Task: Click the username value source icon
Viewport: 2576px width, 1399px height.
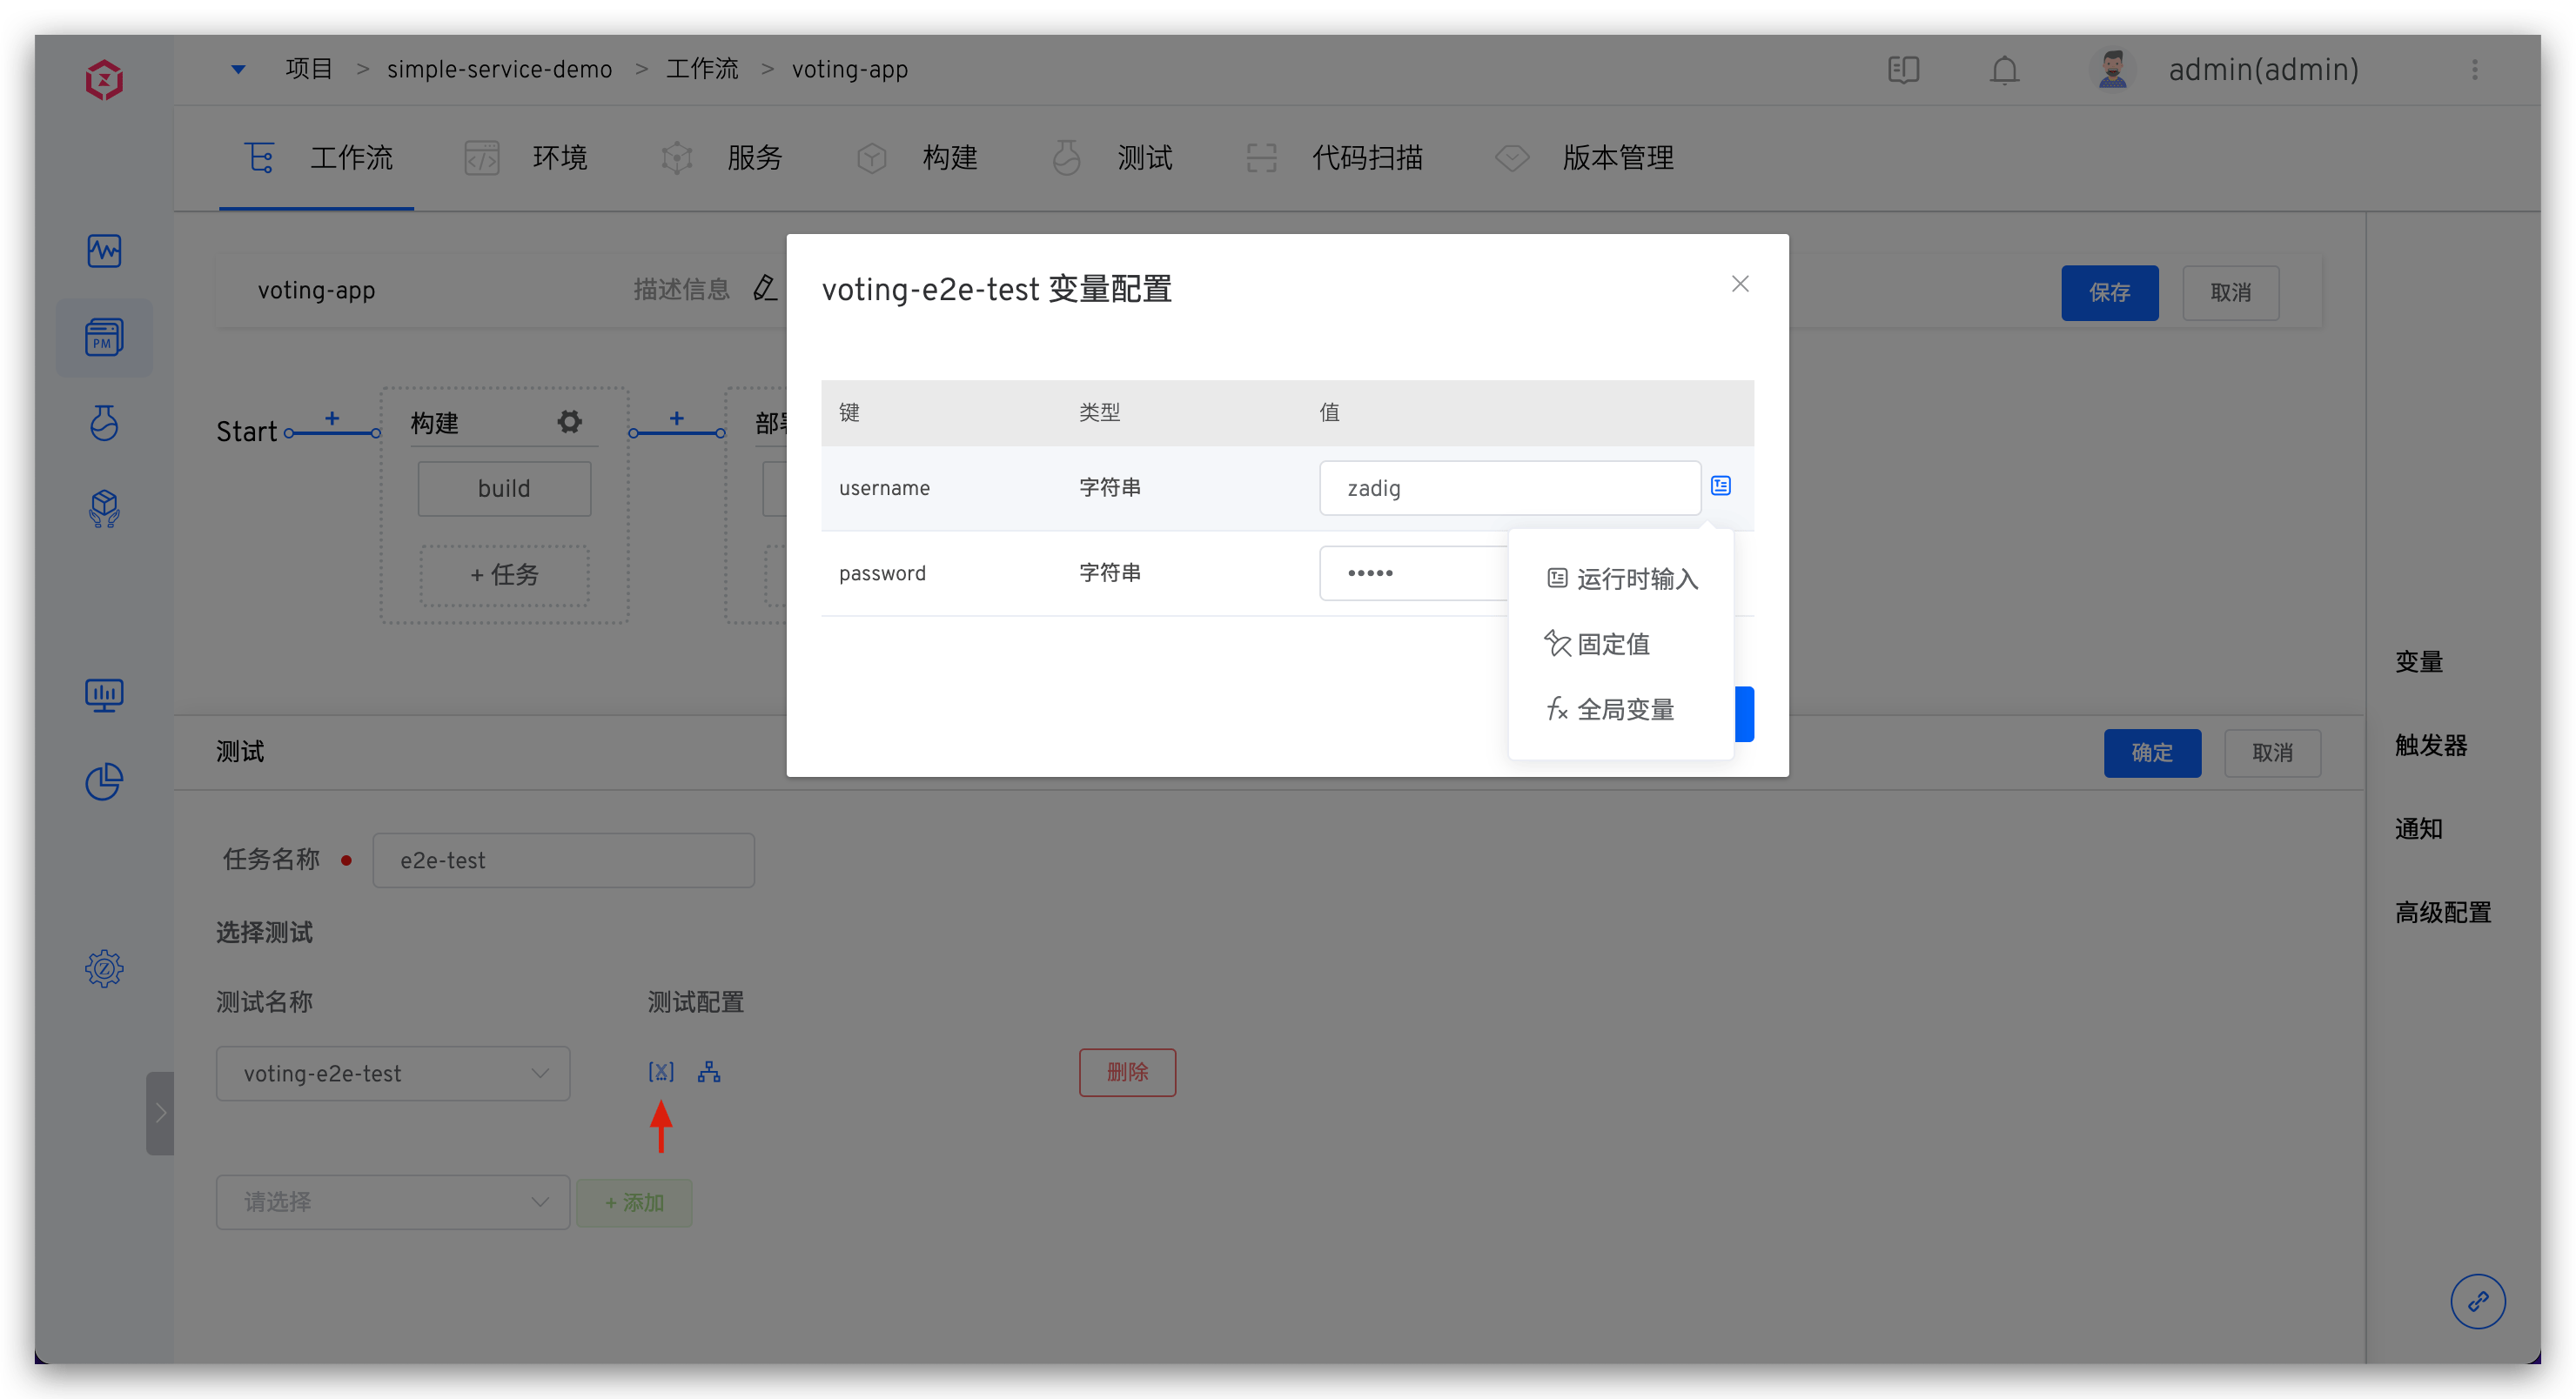Action: 1720,486
